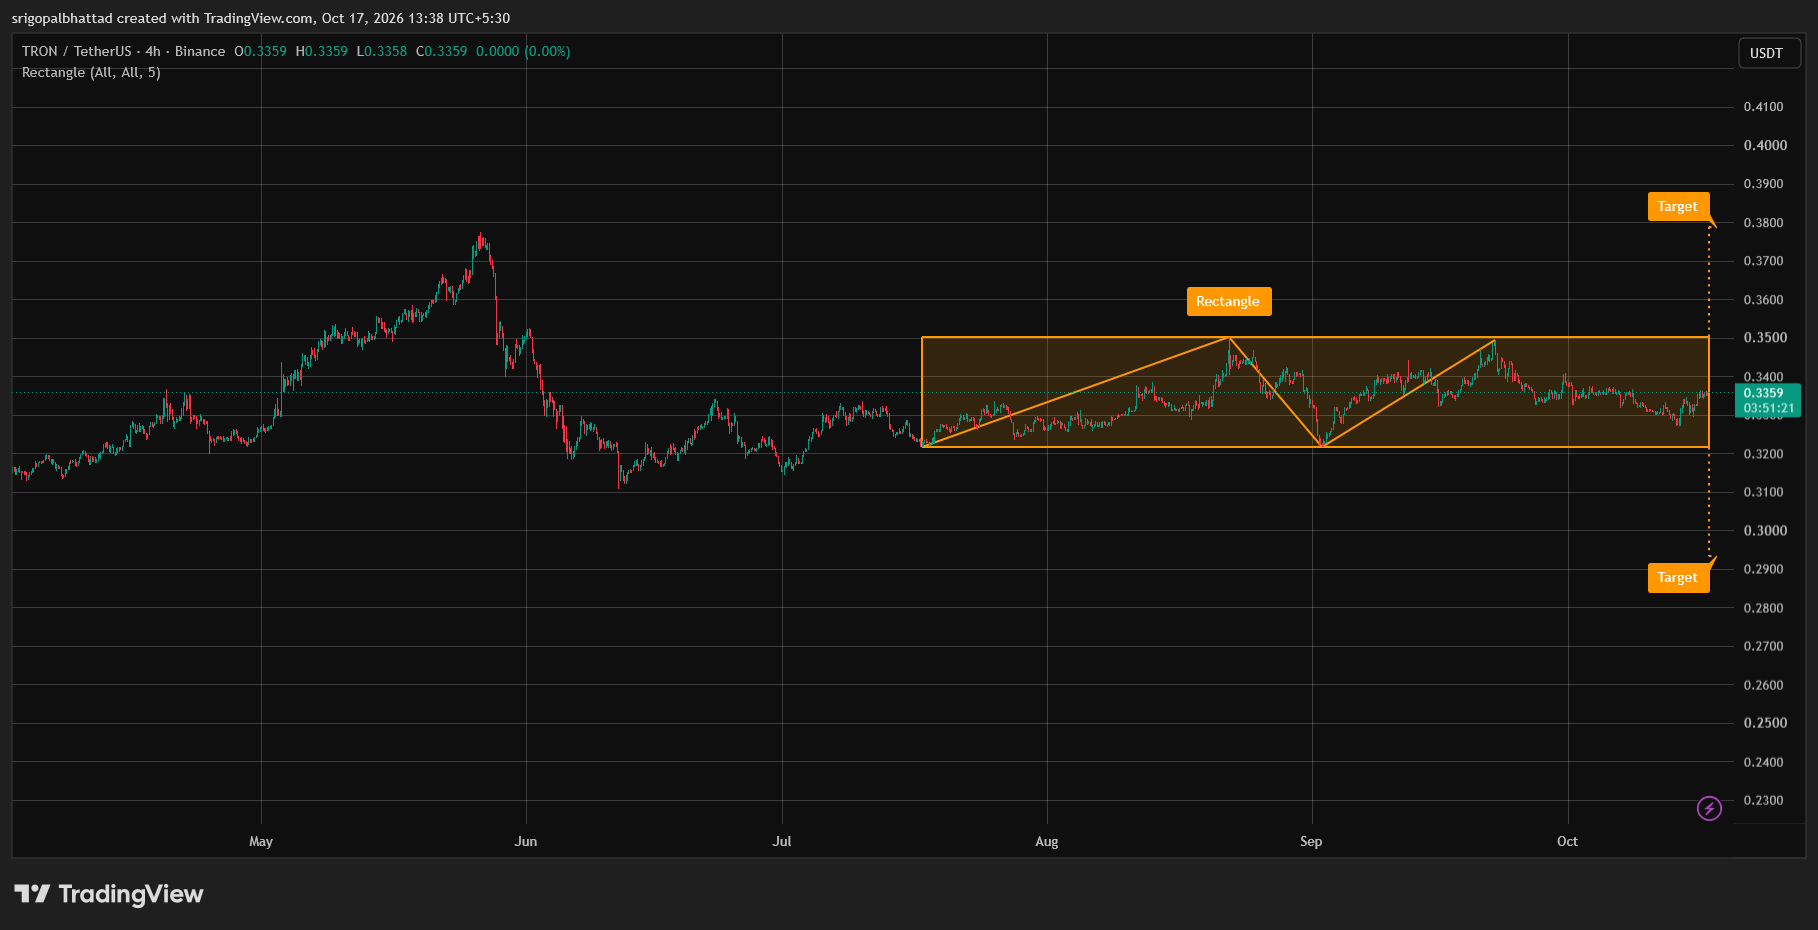The height and width of the screenshot is (930, 1818).
Task: Click the 0.2500 price axis label
Action: (x=1765, y=723)
